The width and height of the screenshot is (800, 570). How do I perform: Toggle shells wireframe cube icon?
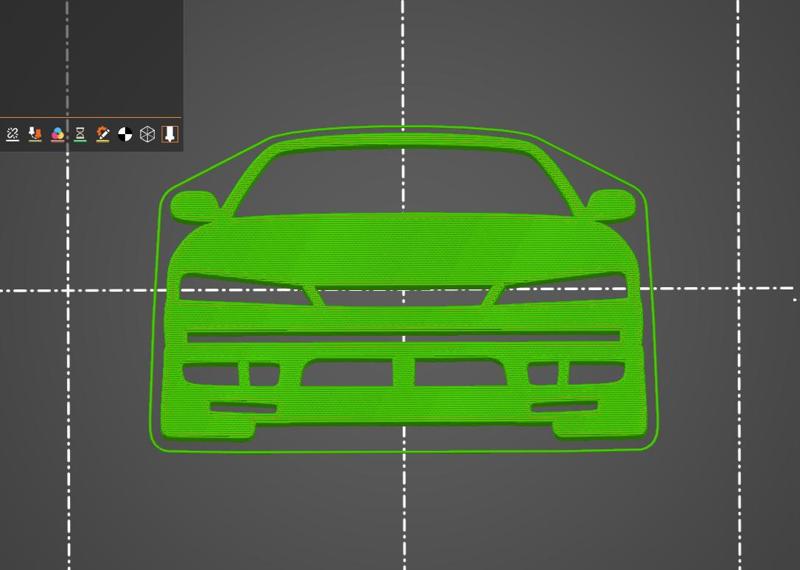tap(147, 134)
